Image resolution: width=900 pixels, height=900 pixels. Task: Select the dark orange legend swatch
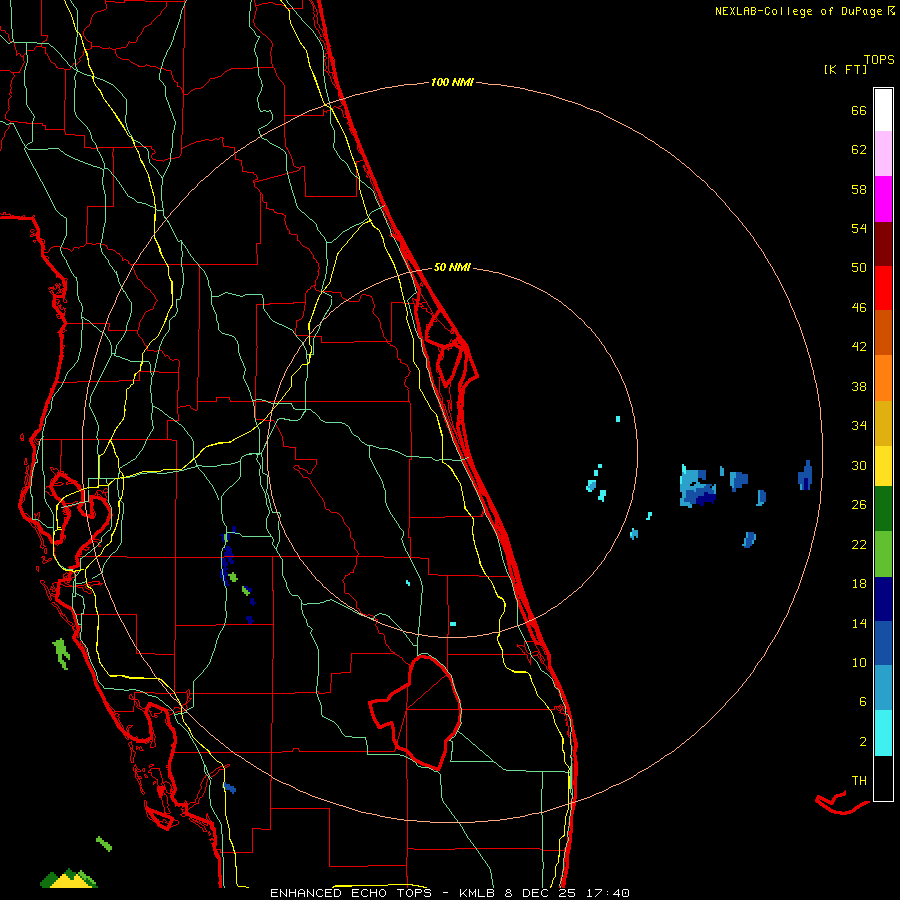click(883, 332)
